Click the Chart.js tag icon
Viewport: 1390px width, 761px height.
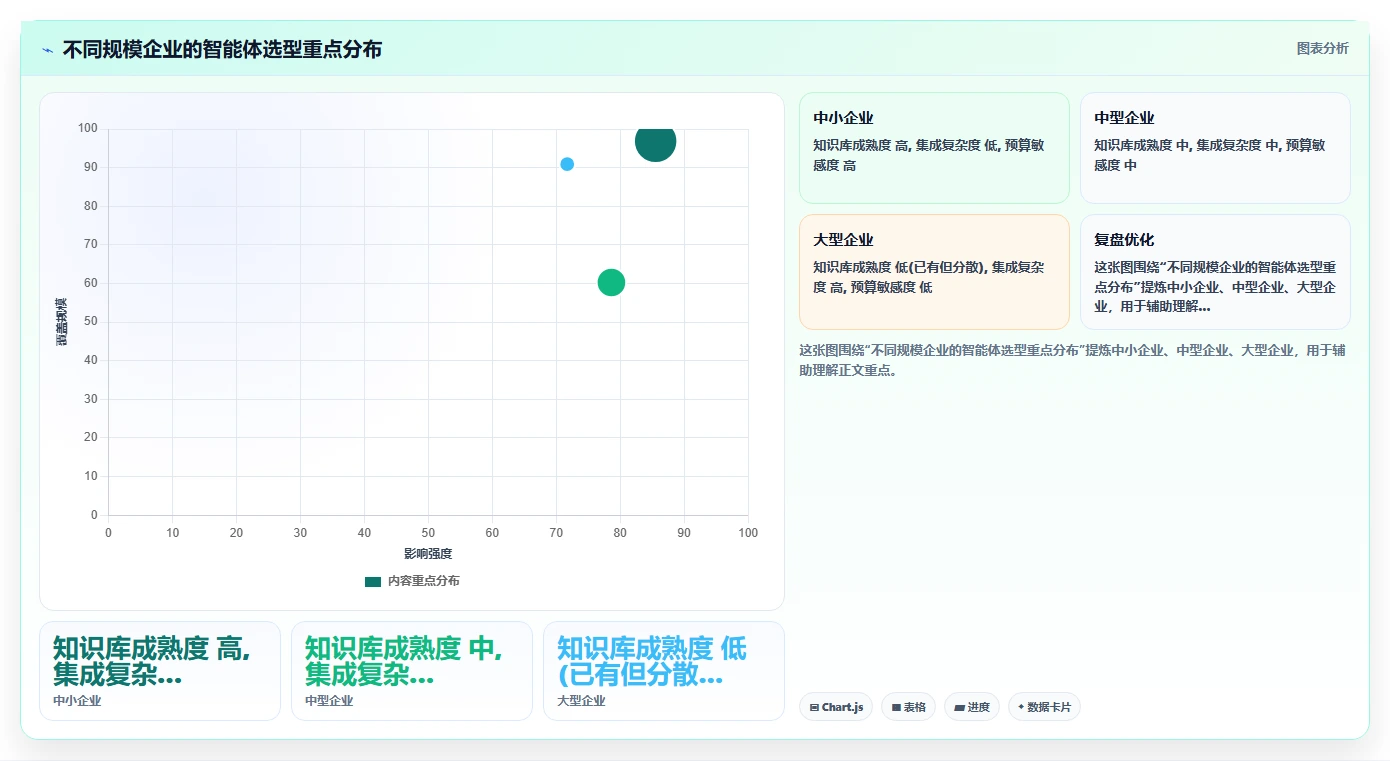(814, 708)
